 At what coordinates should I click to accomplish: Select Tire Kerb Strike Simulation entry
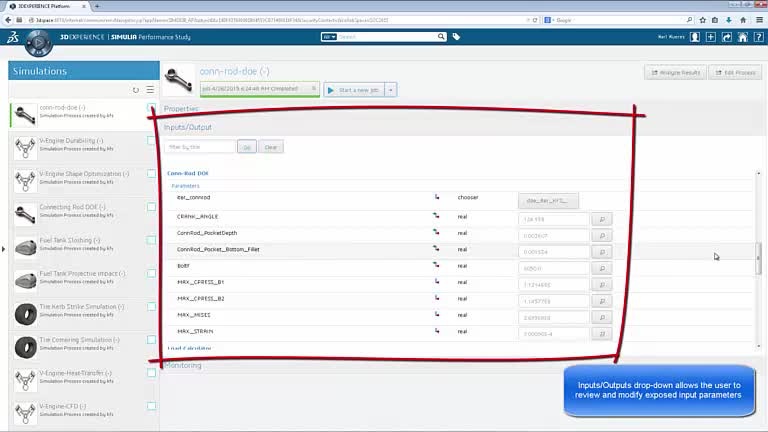pos(82,313)
